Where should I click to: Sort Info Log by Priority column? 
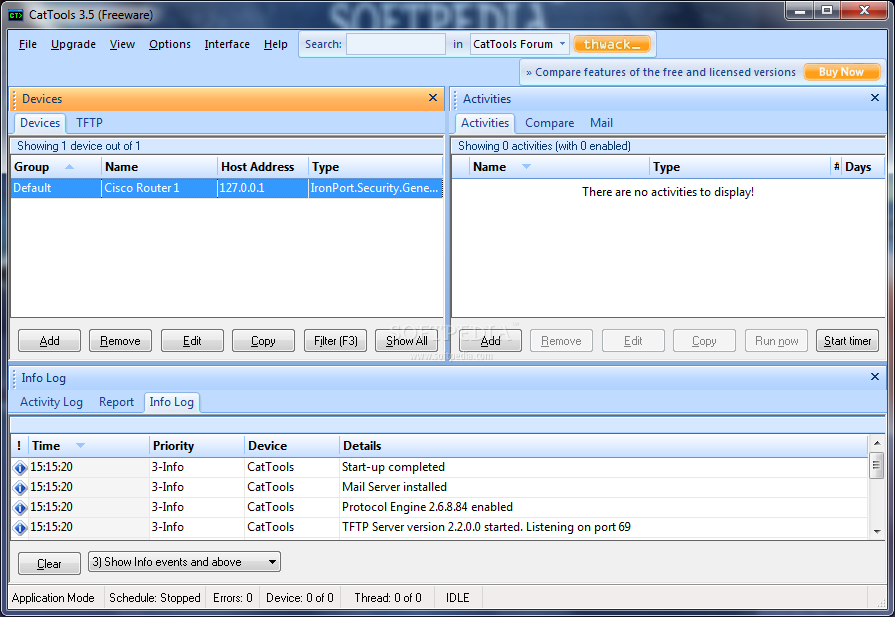tap(197, 446)
